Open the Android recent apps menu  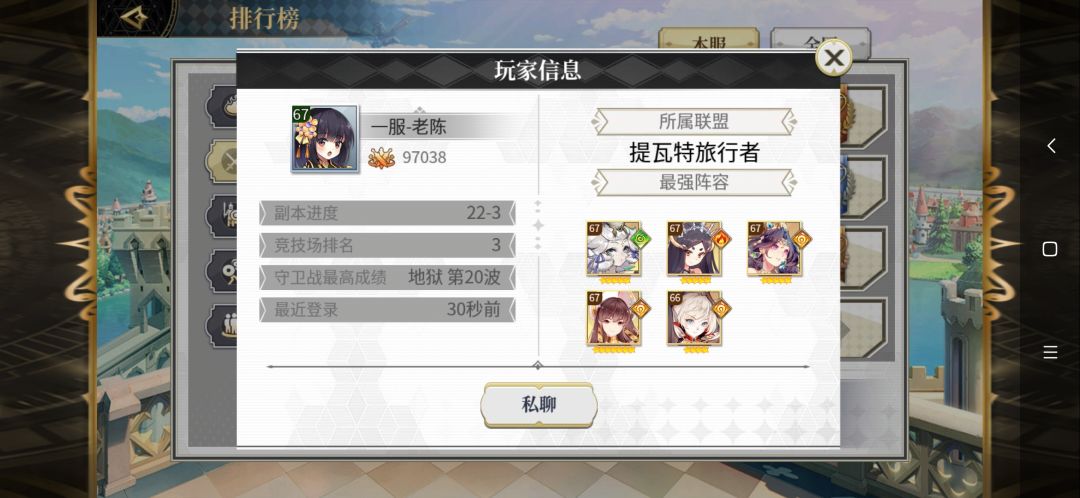click(x=1050, y=353)
